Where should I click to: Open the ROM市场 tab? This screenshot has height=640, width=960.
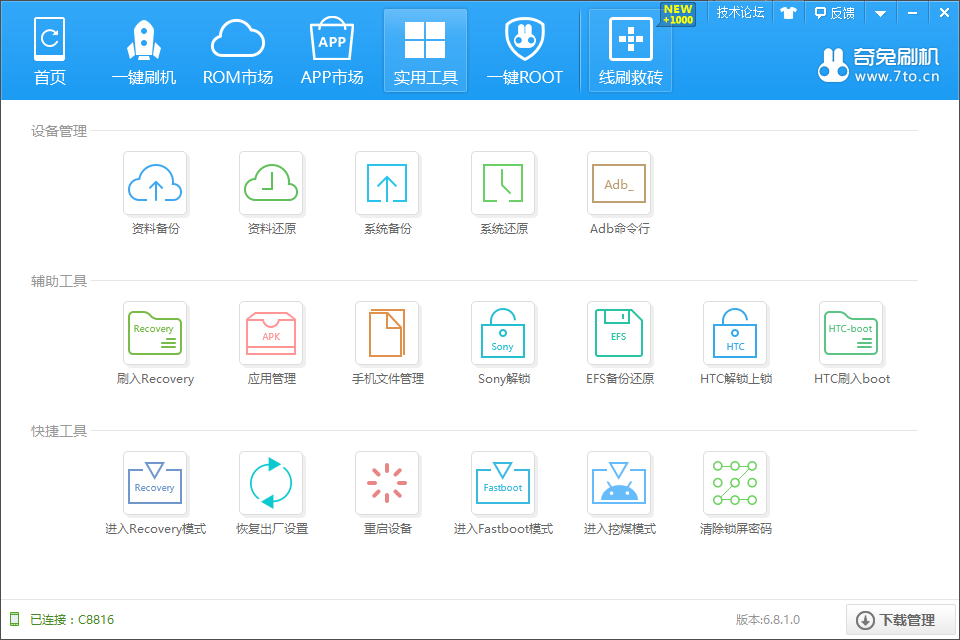[238, 50]
